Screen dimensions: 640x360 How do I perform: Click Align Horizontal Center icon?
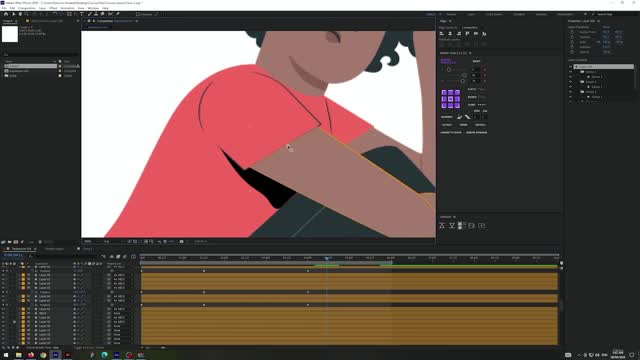pyautogui.click(x=450, y=33)
